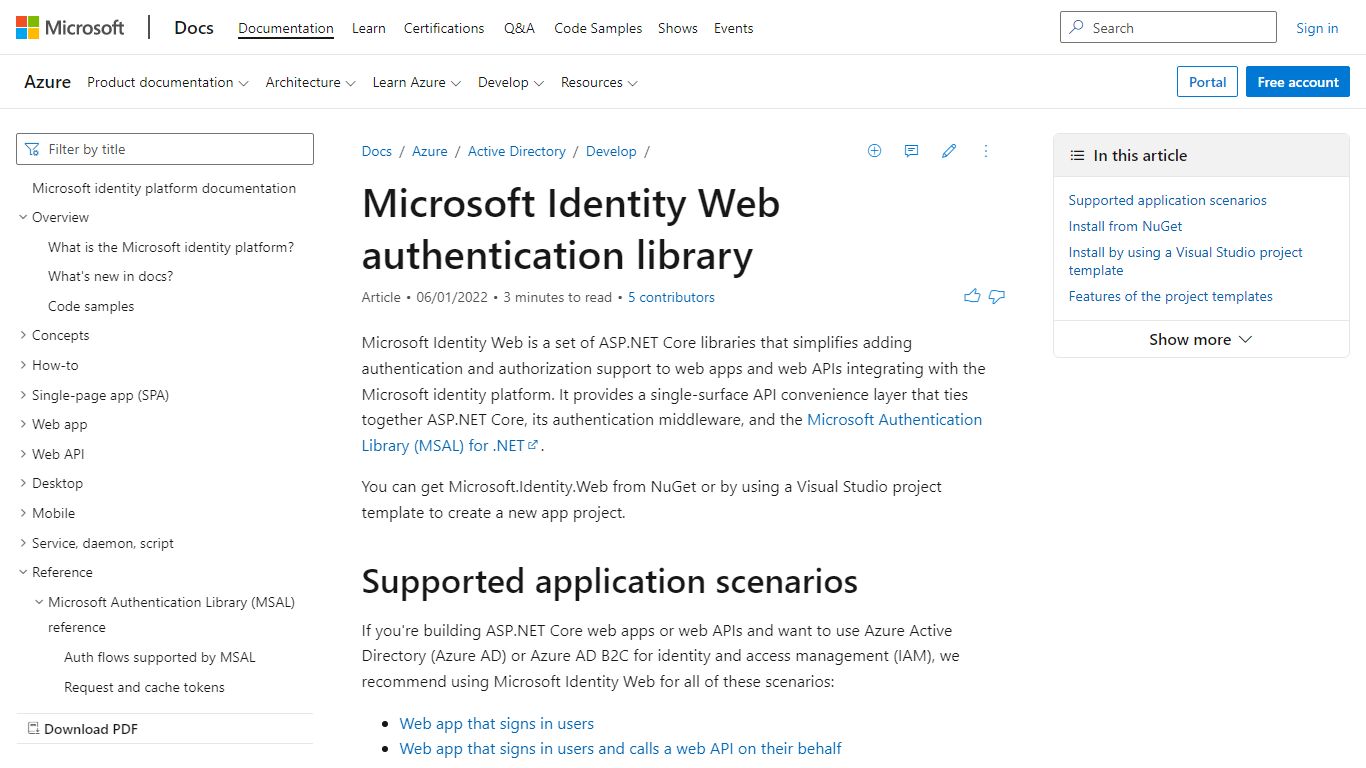Expand the Desktop tree section
The image size is (1366, 768).
click(23, 483)
